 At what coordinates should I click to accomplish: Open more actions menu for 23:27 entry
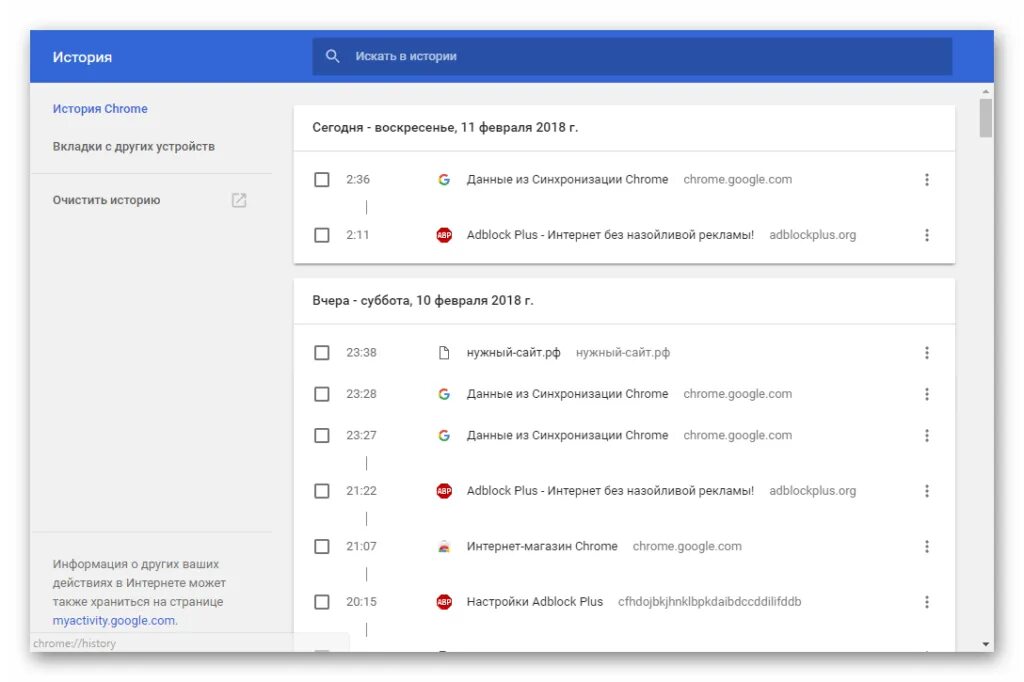click(927, 436)
